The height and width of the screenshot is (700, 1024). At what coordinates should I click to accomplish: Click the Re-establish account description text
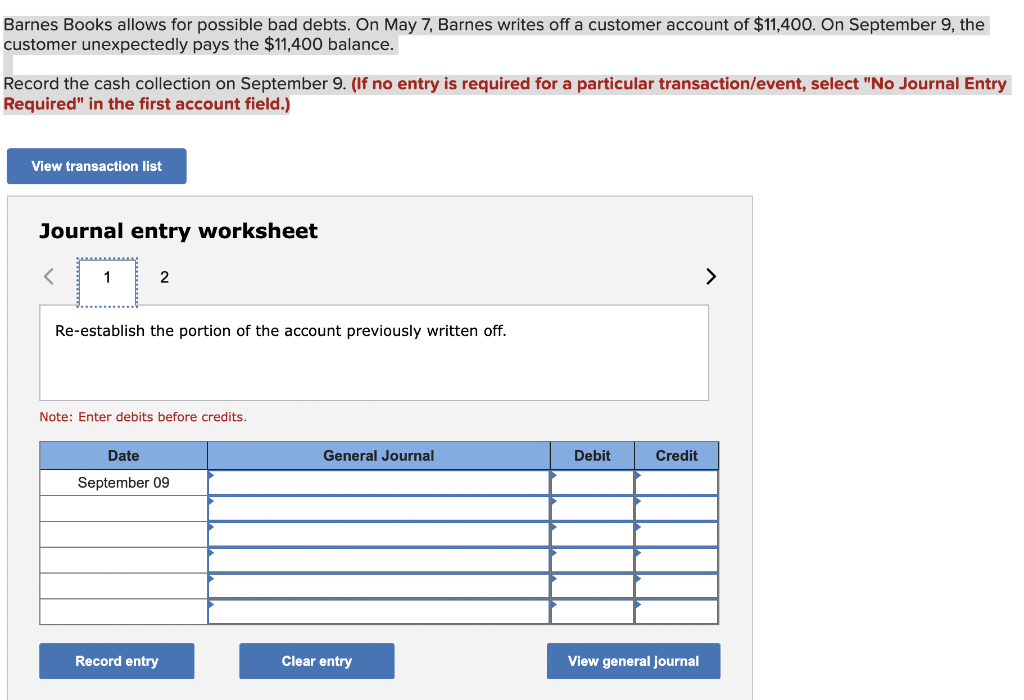(280, 331)
